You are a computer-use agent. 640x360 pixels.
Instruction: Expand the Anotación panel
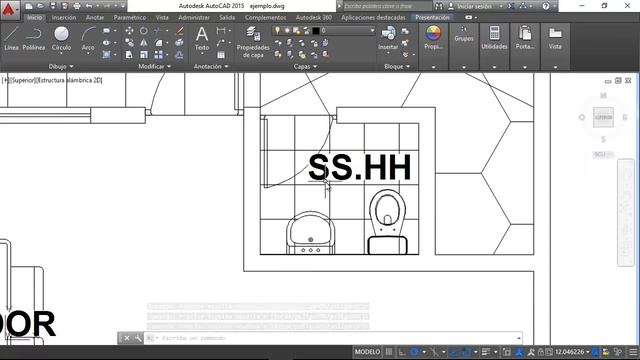211,66
